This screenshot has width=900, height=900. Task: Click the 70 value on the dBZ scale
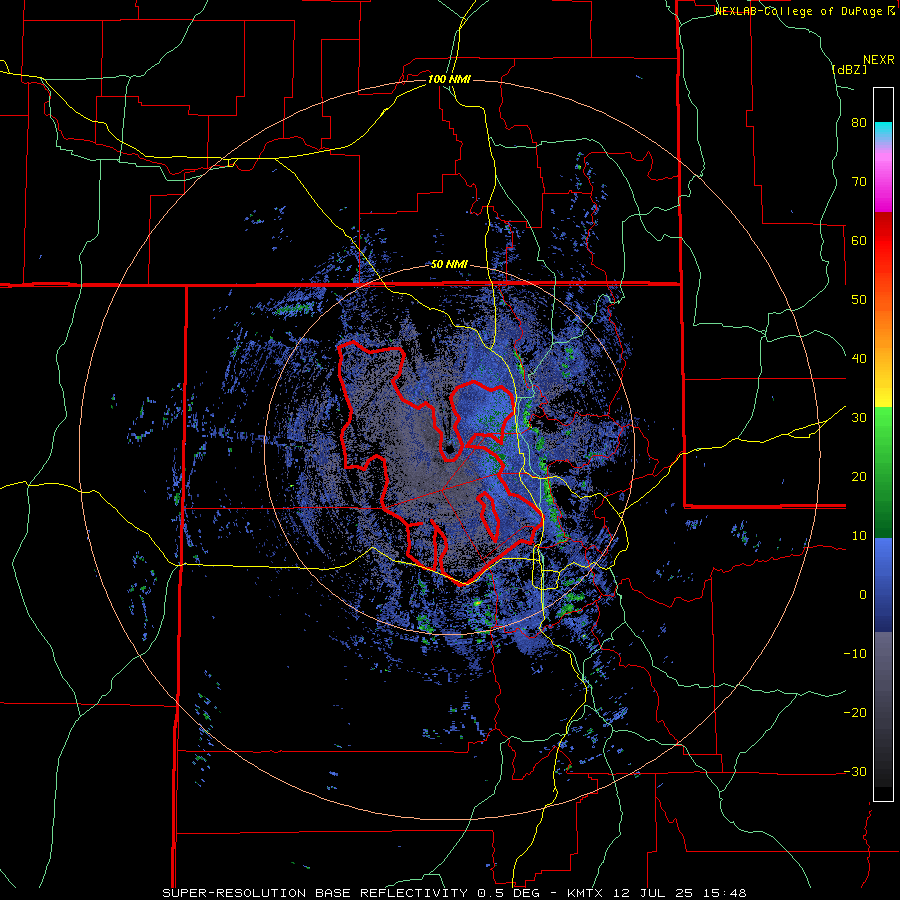859,181
